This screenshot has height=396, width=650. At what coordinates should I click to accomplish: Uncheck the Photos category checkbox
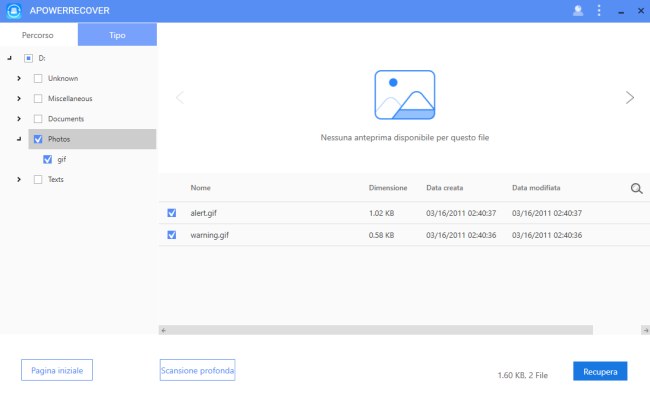(38, 139)
